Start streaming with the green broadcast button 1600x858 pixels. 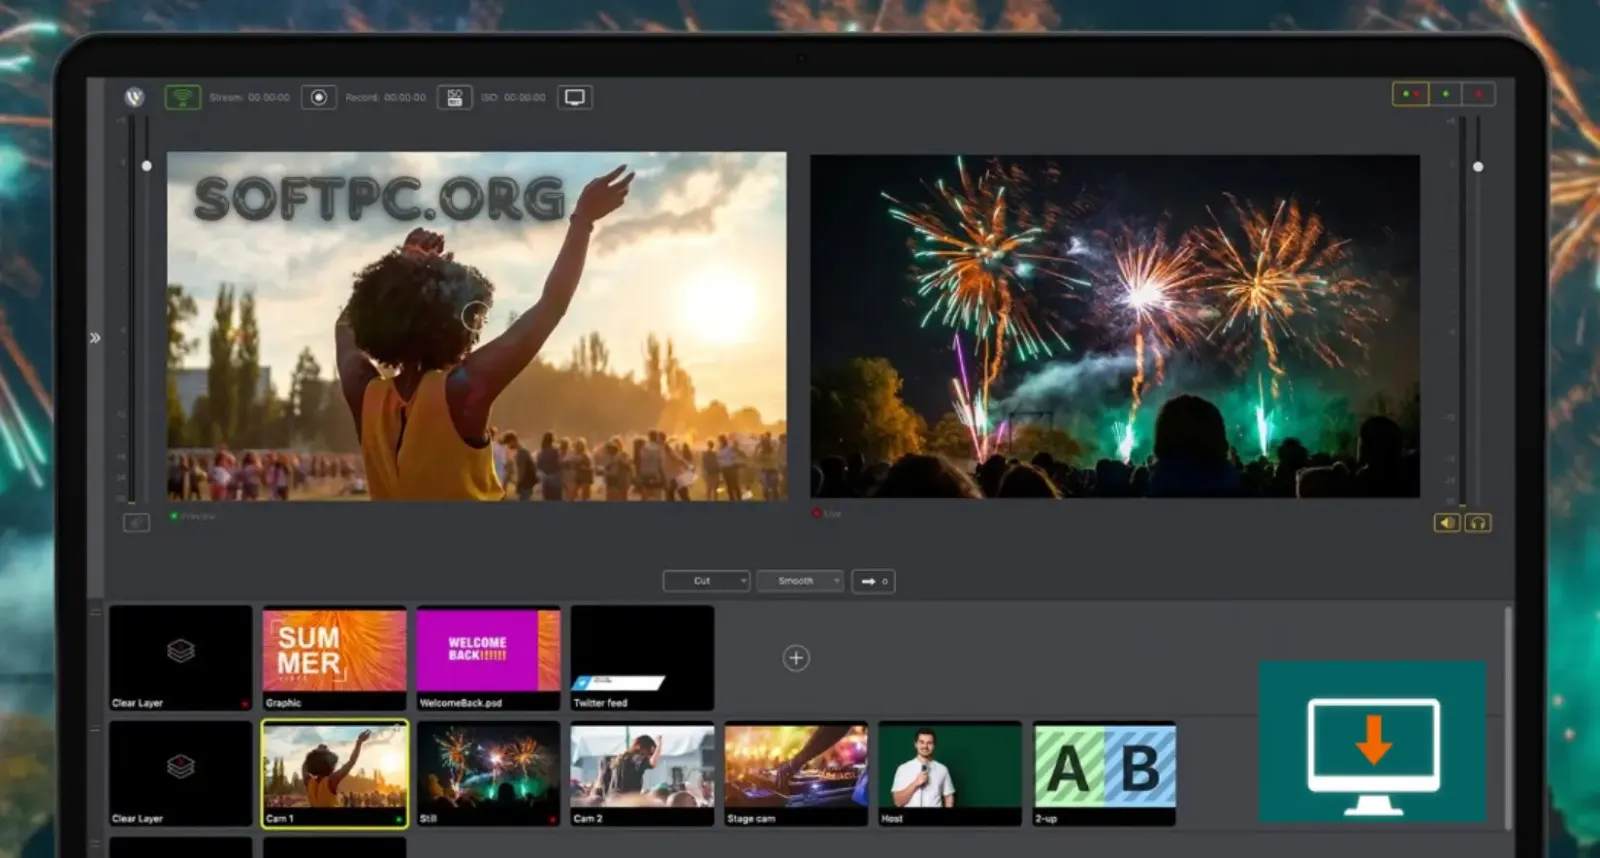pyautogui.click(x=182, y=97)
